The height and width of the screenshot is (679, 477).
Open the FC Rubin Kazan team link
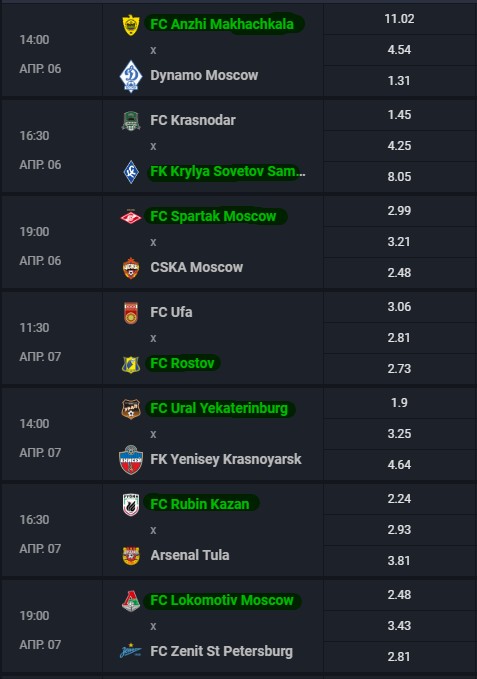tap(200, 504)
